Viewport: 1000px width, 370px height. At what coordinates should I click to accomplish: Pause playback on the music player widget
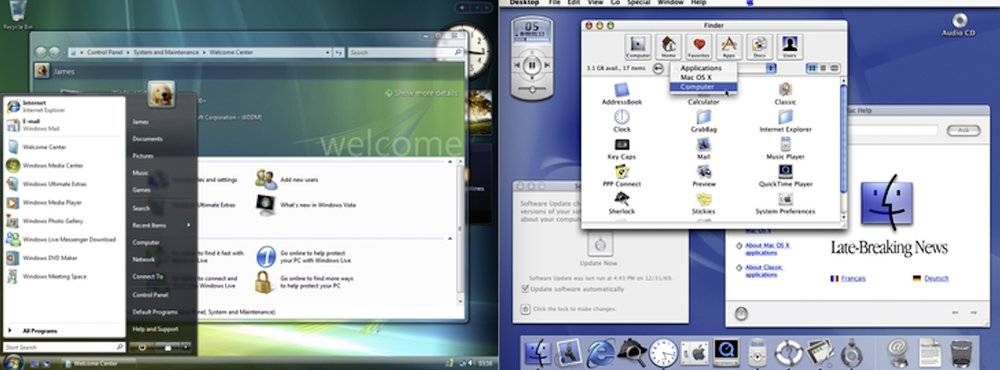click(x=532, y=65)
